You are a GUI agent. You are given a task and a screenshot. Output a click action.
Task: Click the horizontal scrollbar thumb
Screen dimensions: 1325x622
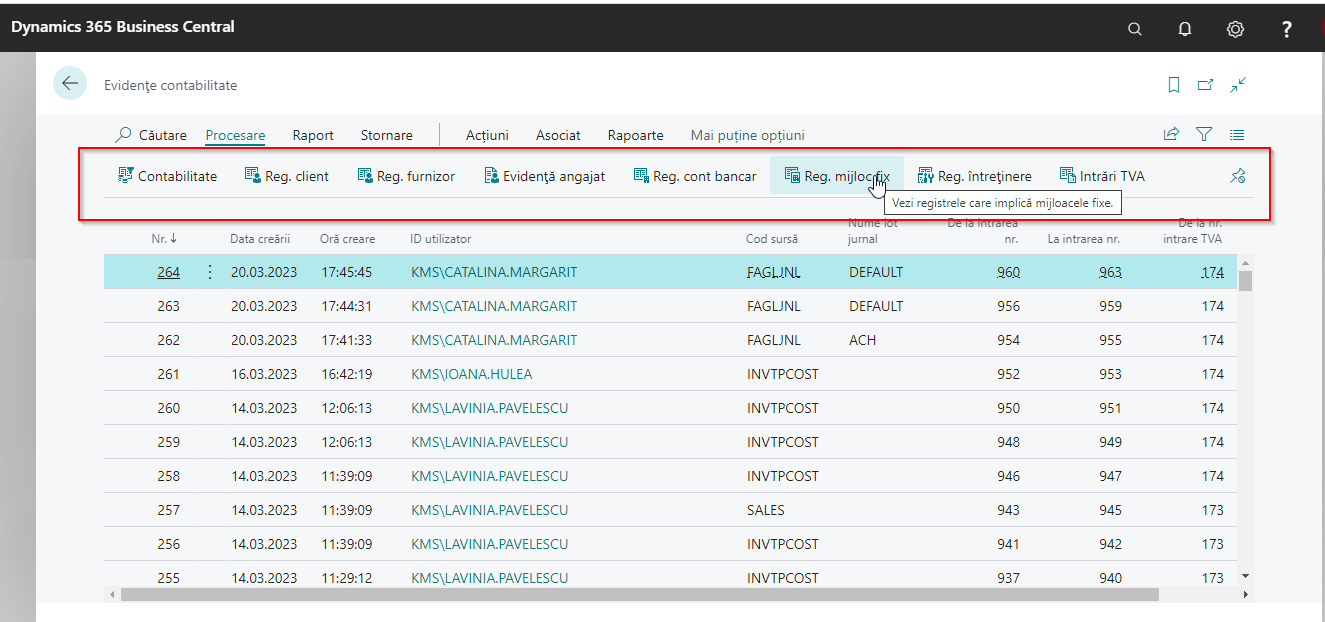[640, 594]
